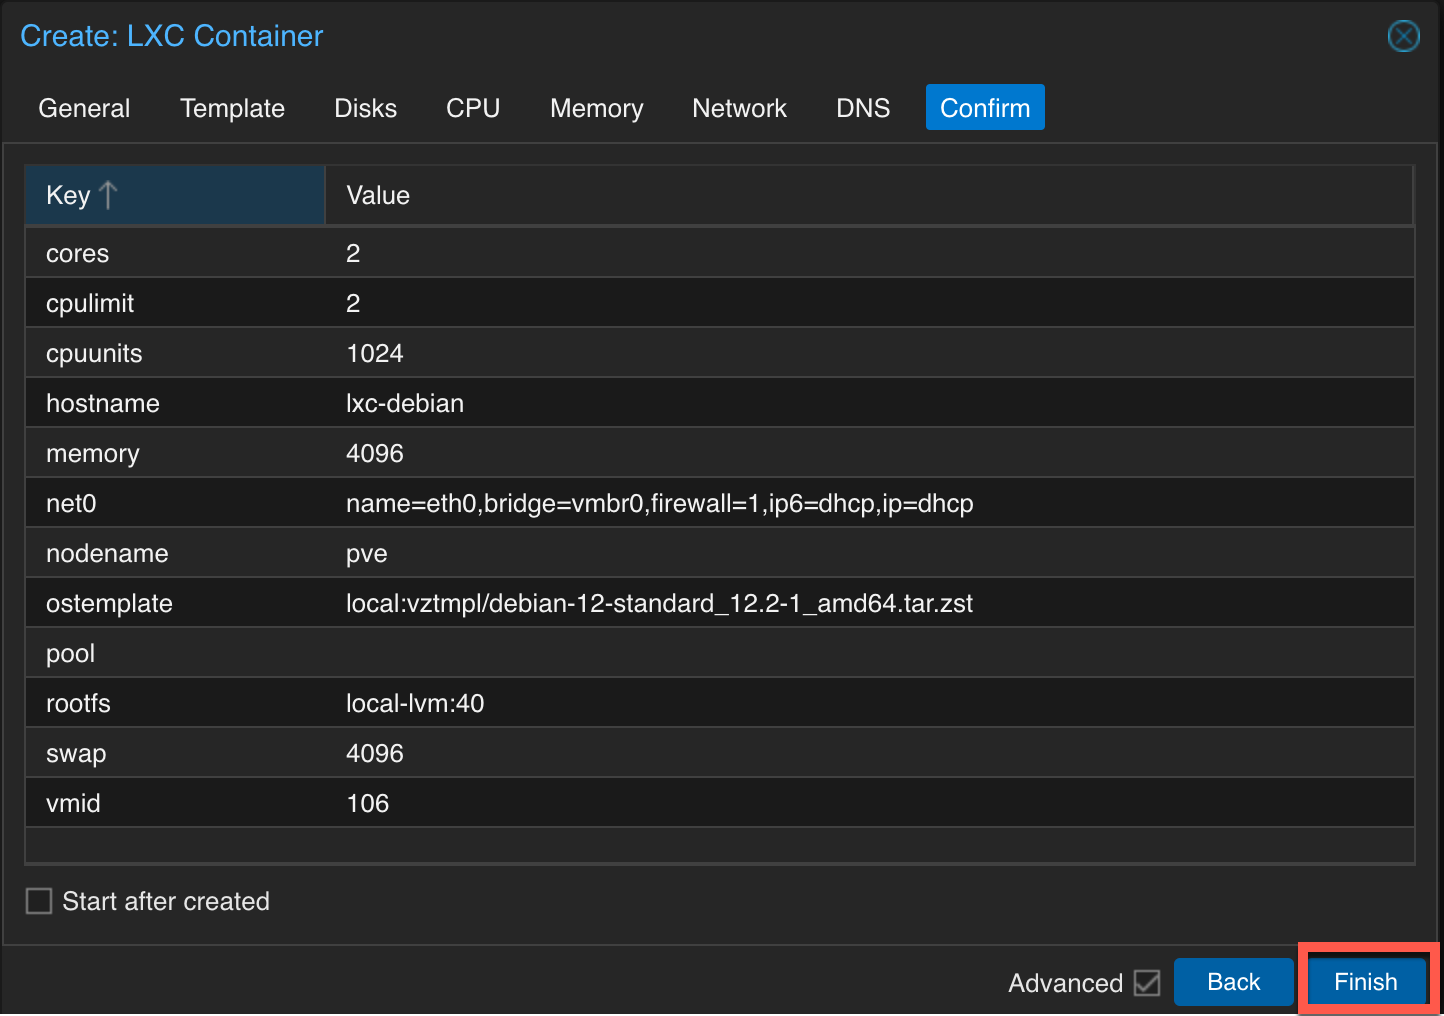
Task: Select the hostname row key
Action: tap(103, 404)
